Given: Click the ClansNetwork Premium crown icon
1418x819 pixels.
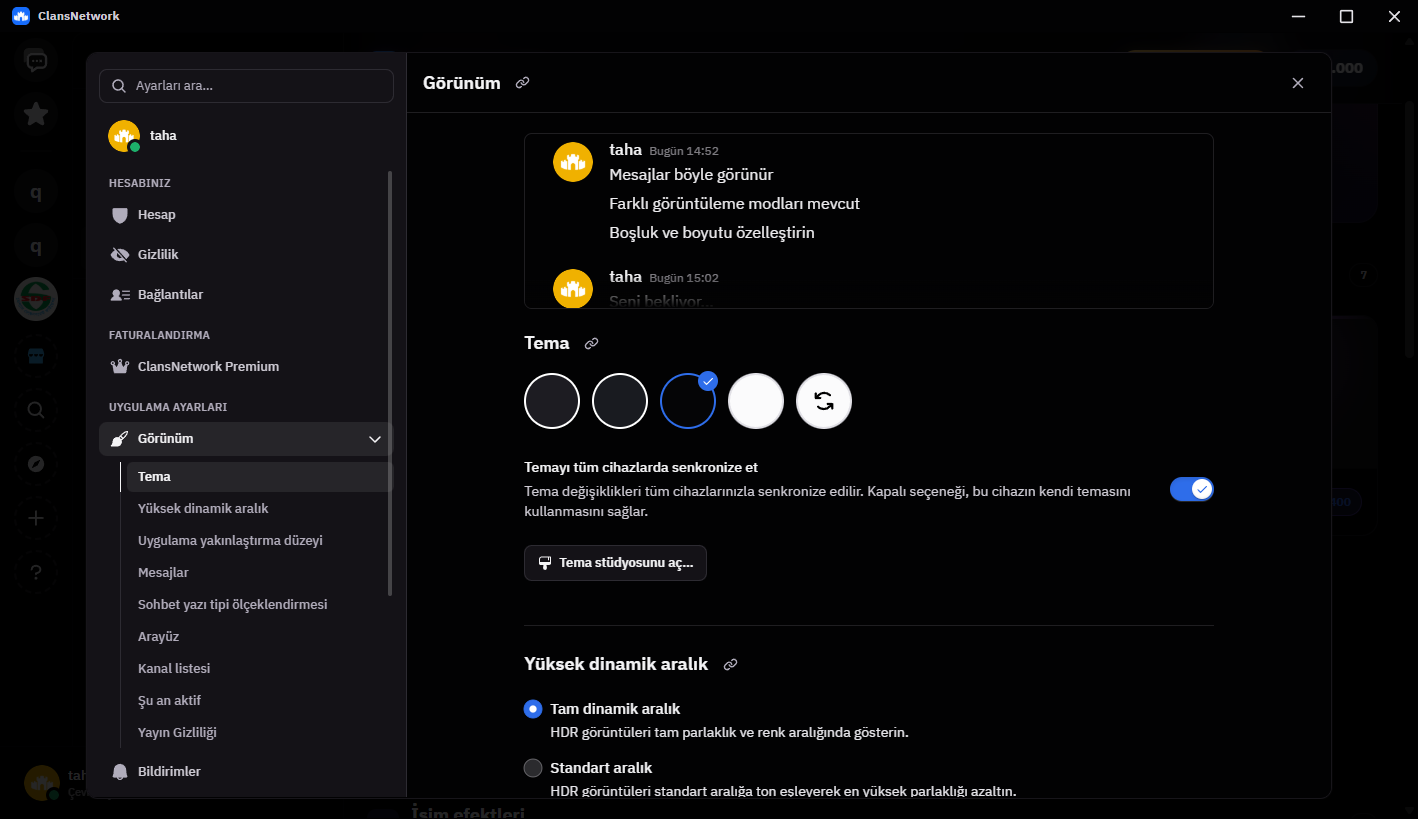Looking at the screenshot, I should pos(120,367).
